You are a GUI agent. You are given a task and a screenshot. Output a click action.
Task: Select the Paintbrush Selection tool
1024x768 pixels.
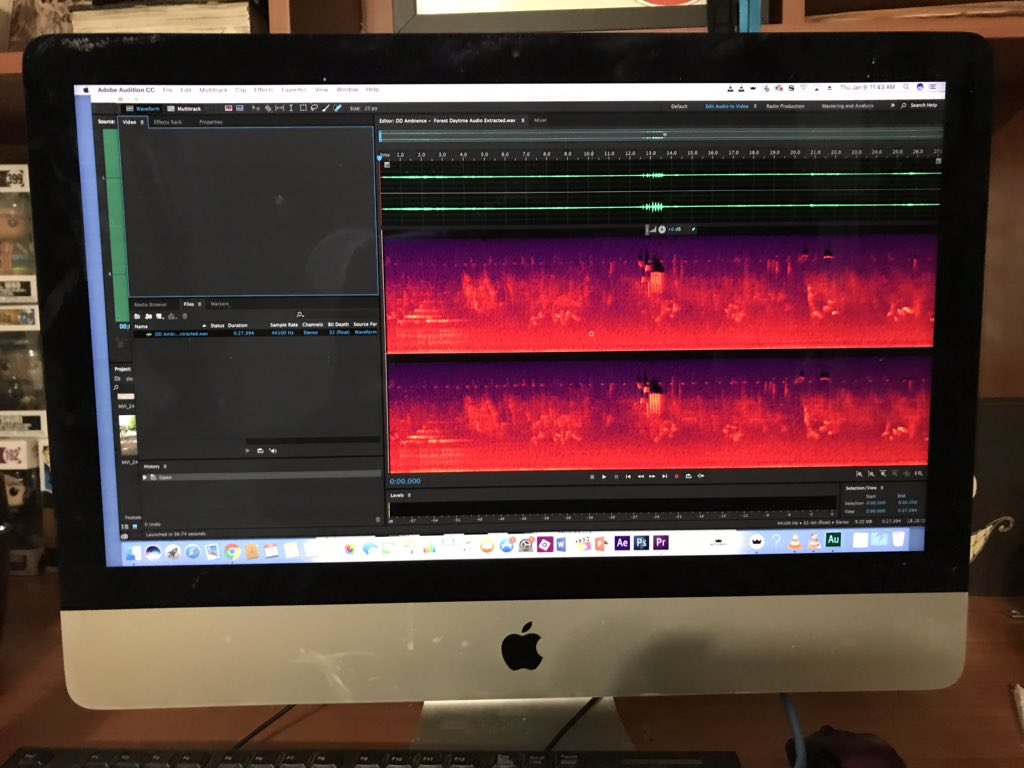click(326, 108)
